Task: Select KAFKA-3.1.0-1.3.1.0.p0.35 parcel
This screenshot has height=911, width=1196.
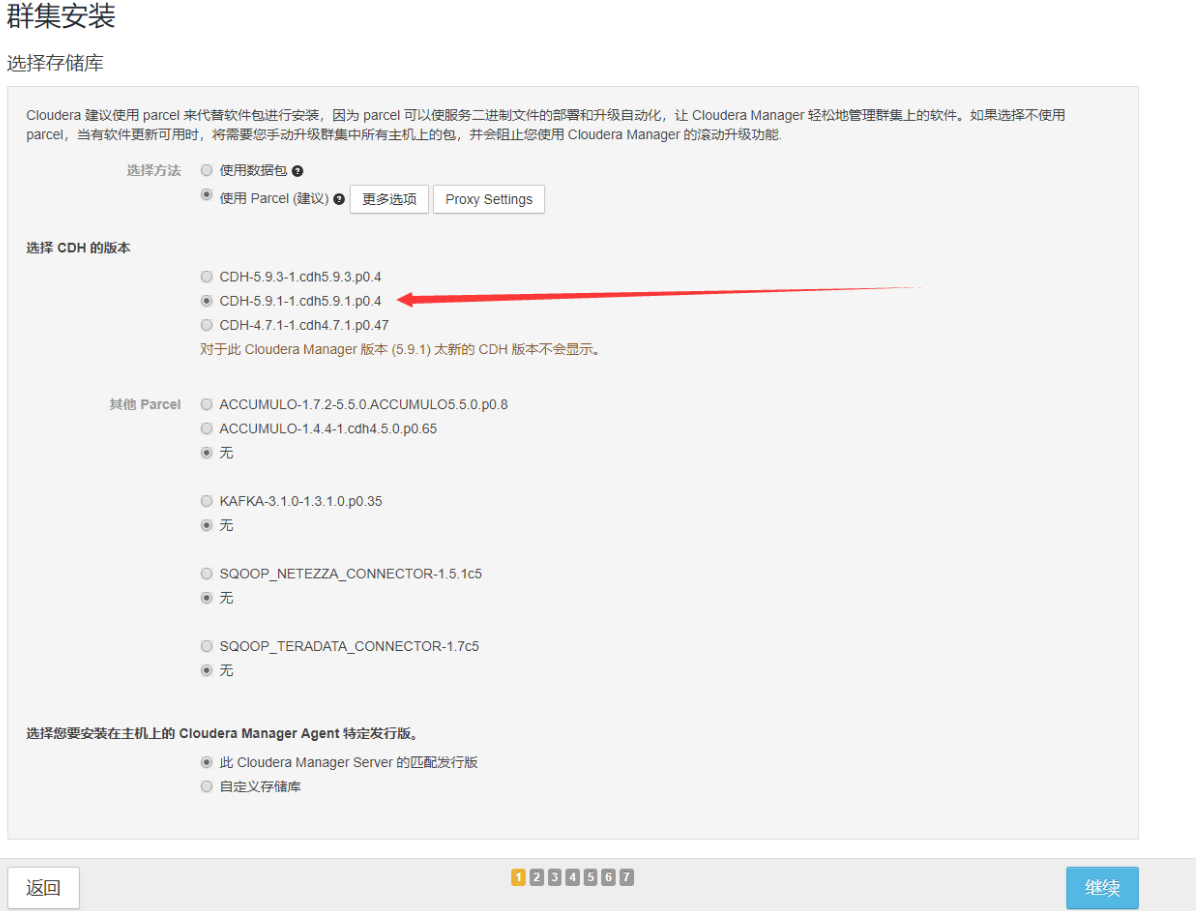Action: coord(206,501)
